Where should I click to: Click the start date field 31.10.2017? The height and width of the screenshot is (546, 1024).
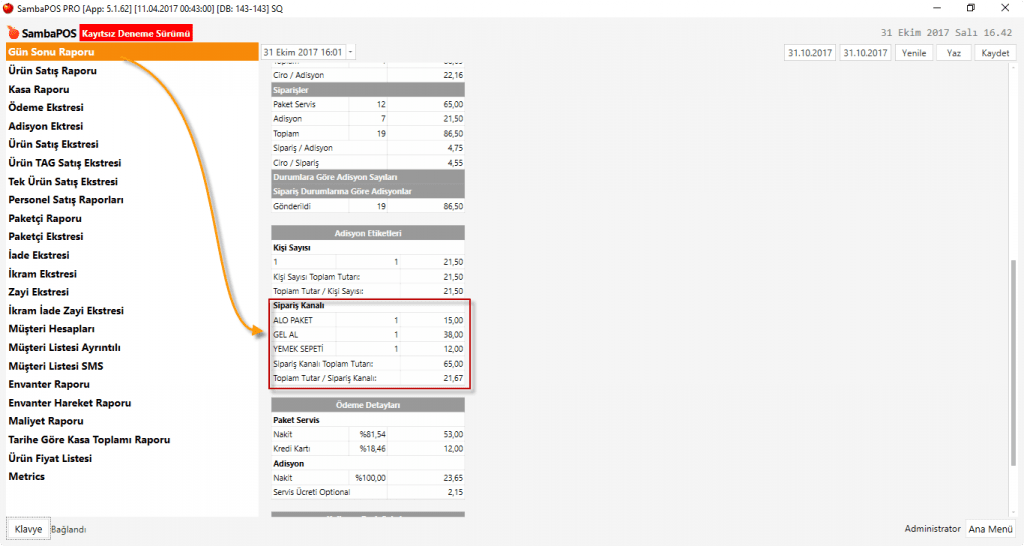pos(810,53)
